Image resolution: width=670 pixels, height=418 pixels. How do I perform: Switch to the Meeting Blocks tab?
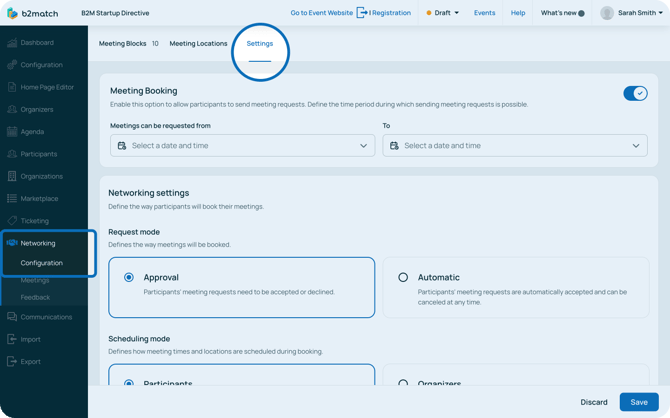(x=123, y=44)
